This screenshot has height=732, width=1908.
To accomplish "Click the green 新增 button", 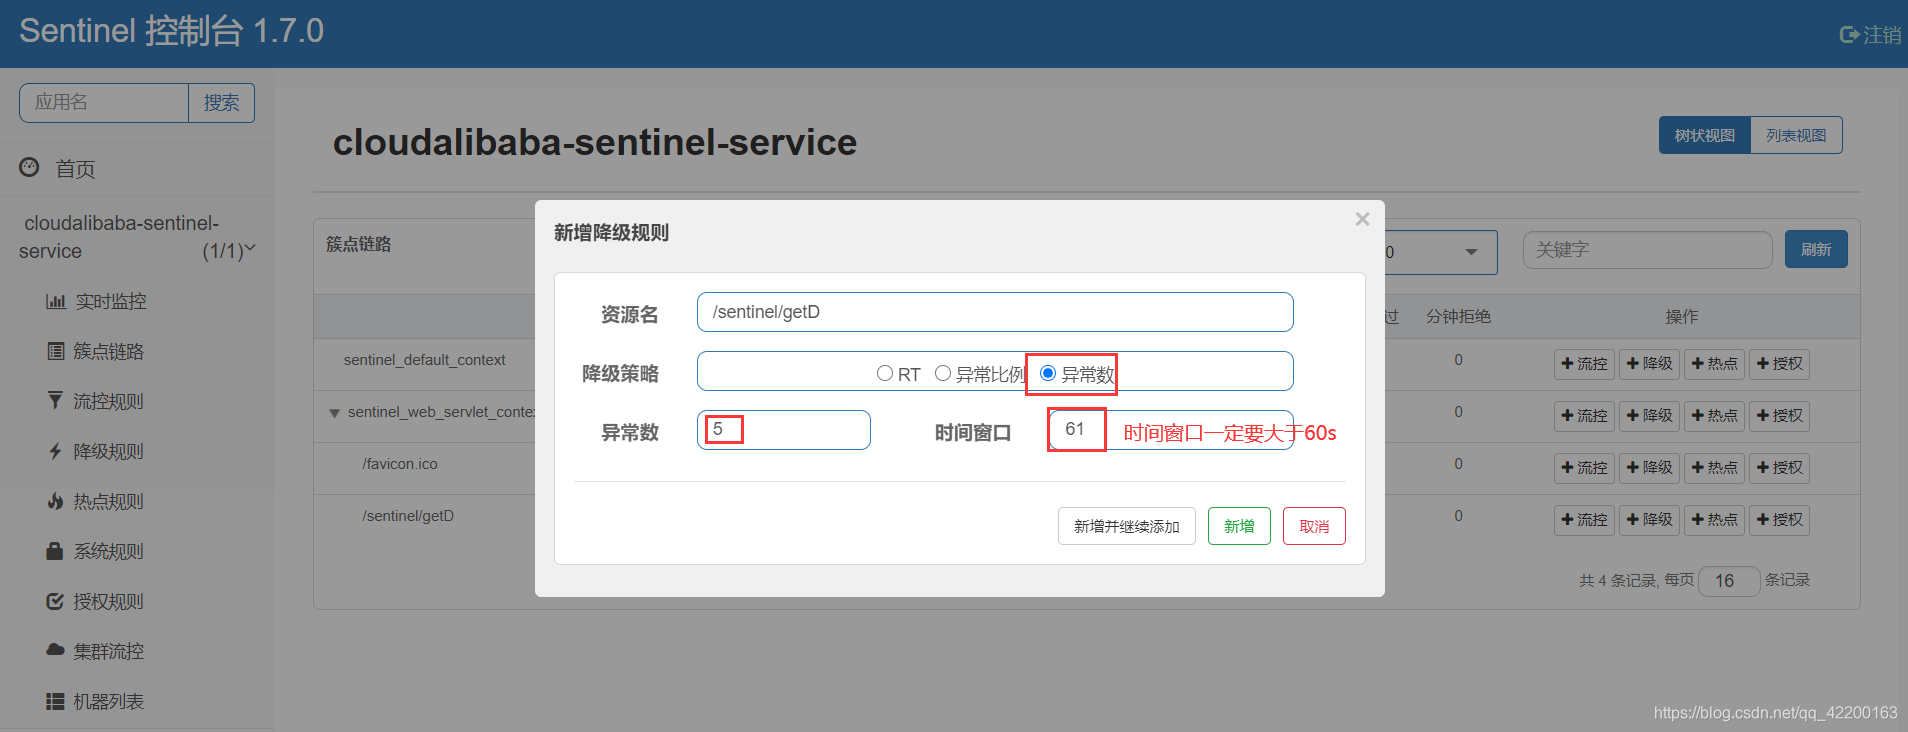I will pyautogui.click(x=1239, y=526).
